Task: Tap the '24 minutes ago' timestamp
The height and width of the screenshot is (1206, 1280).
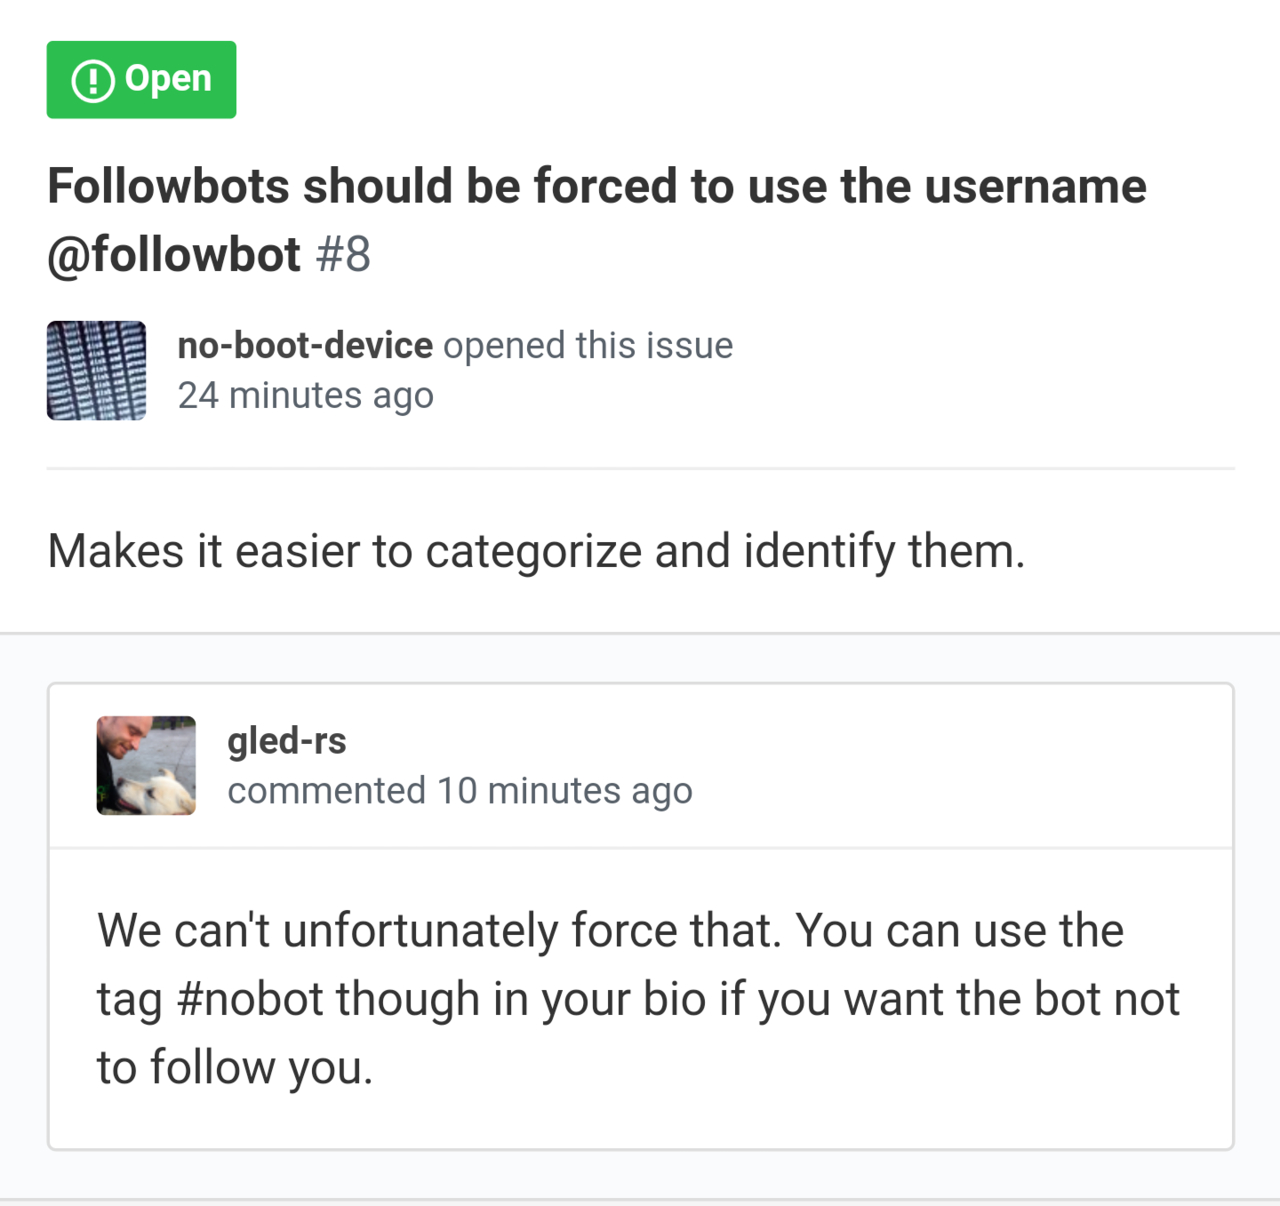Action: pyautogui.click(x=305, y=396)
